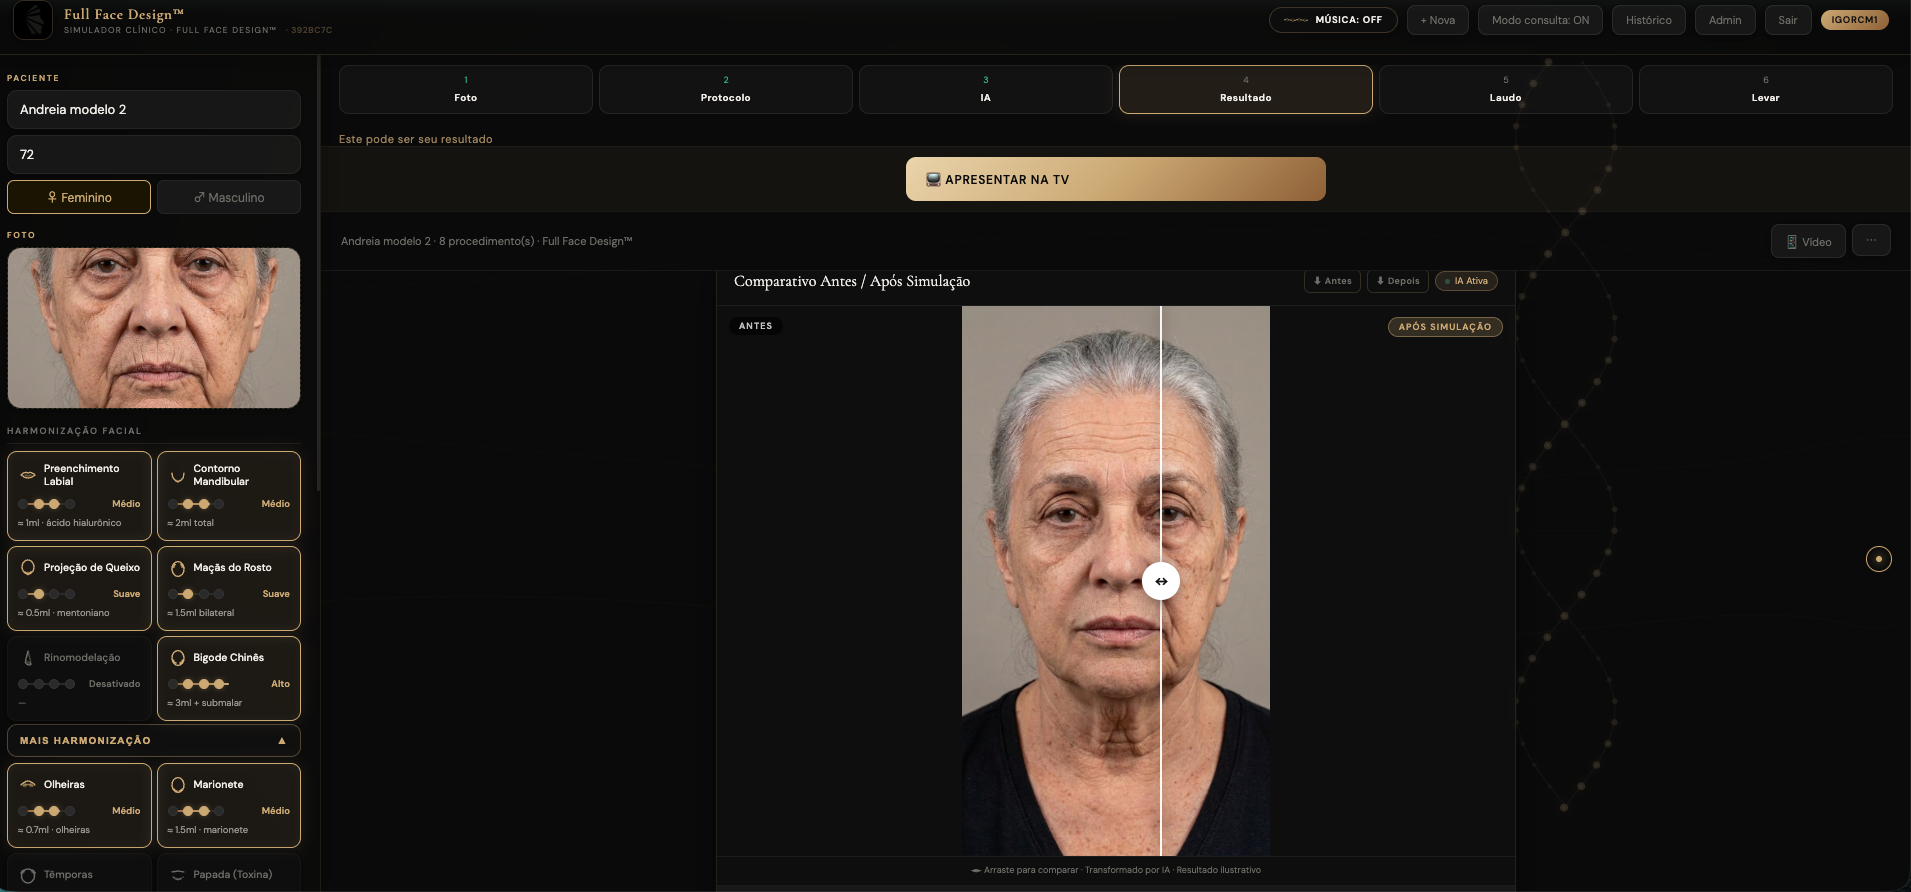Click the age field showing 72
Viewport: 1911px width, 892px height.
click(x=154, y=154)
